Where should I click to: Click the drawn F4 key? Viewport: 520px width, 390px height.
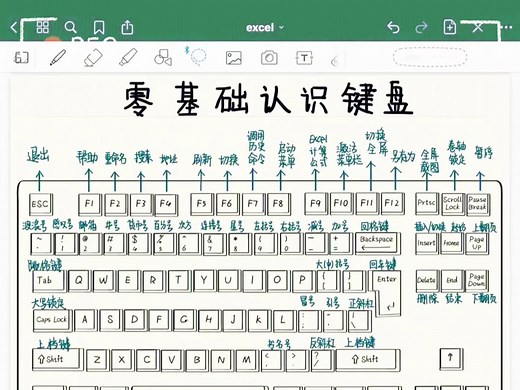tap(166, 204)
